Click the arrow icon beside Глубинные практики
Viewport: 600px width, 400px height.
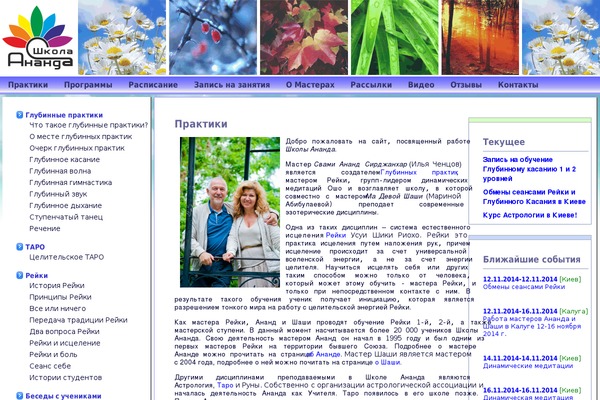click(20, 115)
